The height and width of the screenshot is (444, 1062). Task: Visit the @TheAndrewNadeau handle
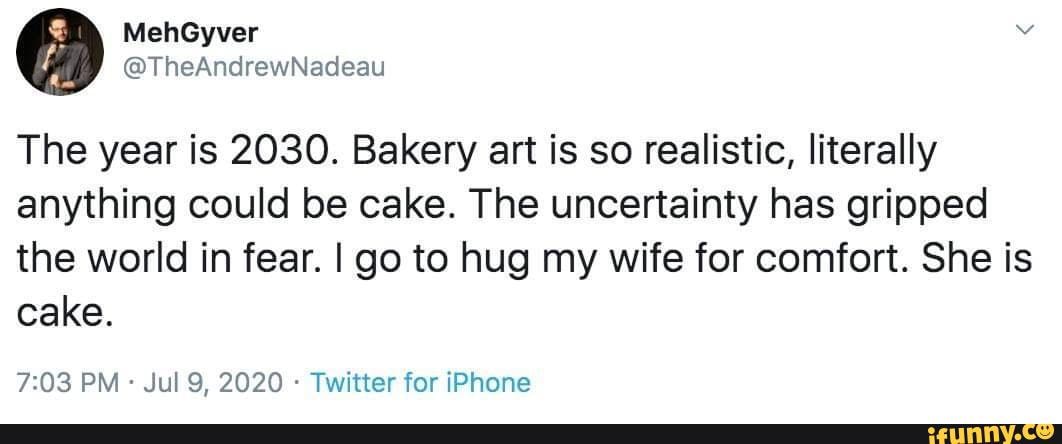(x=246, y=66)
